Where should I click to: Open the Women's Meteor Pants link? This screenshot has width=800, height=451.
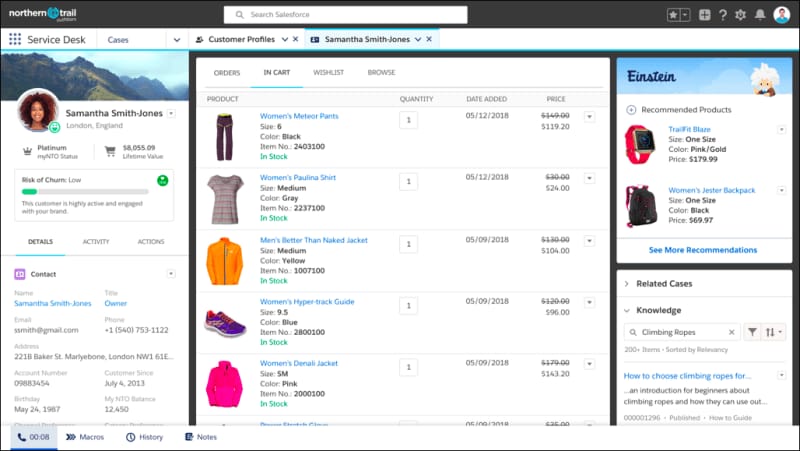click(x=299, y=116)
